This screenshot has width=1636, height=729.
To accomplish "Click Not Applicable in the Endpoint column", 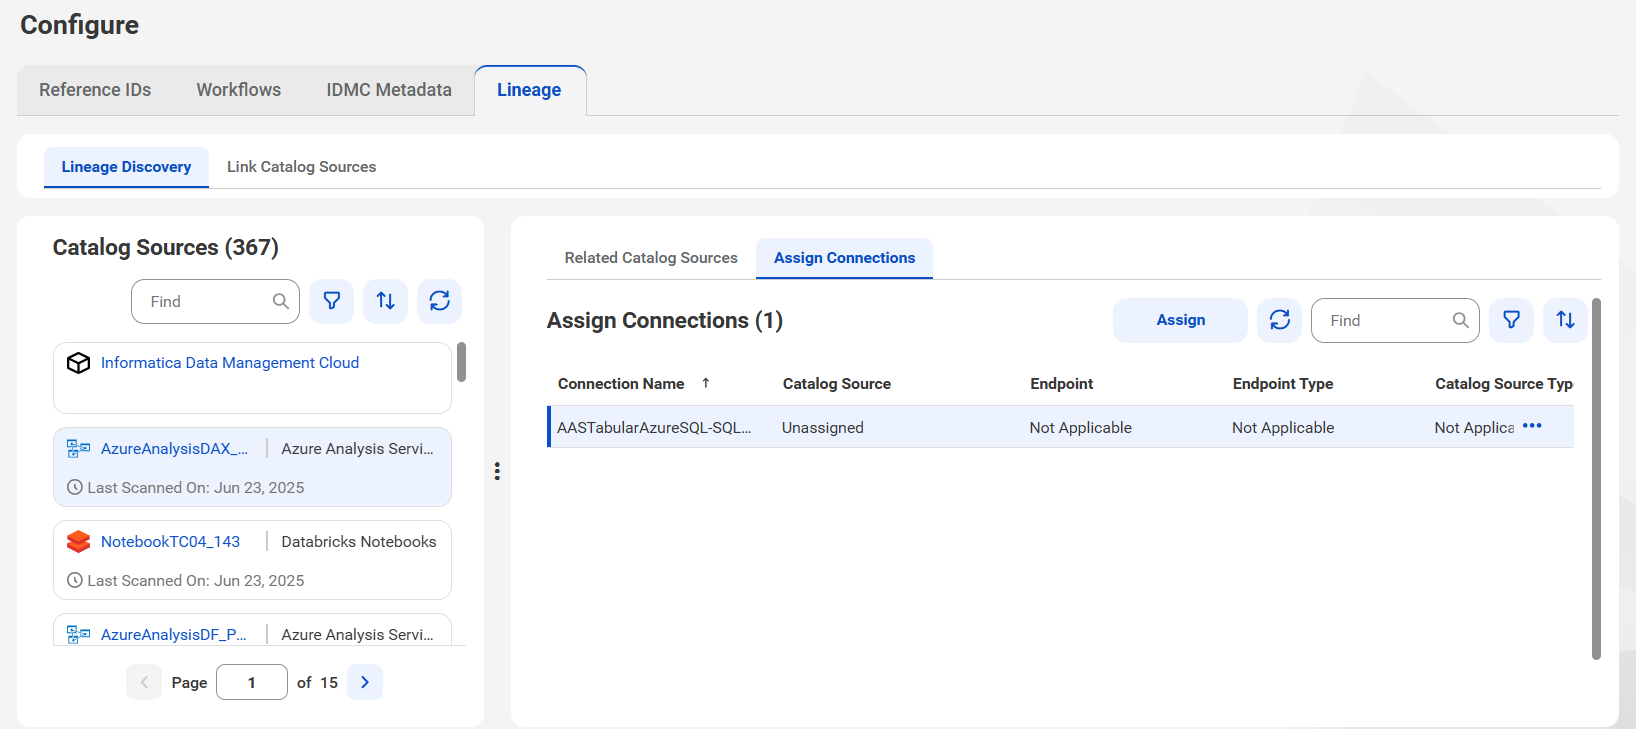I will click(1081, 428).
